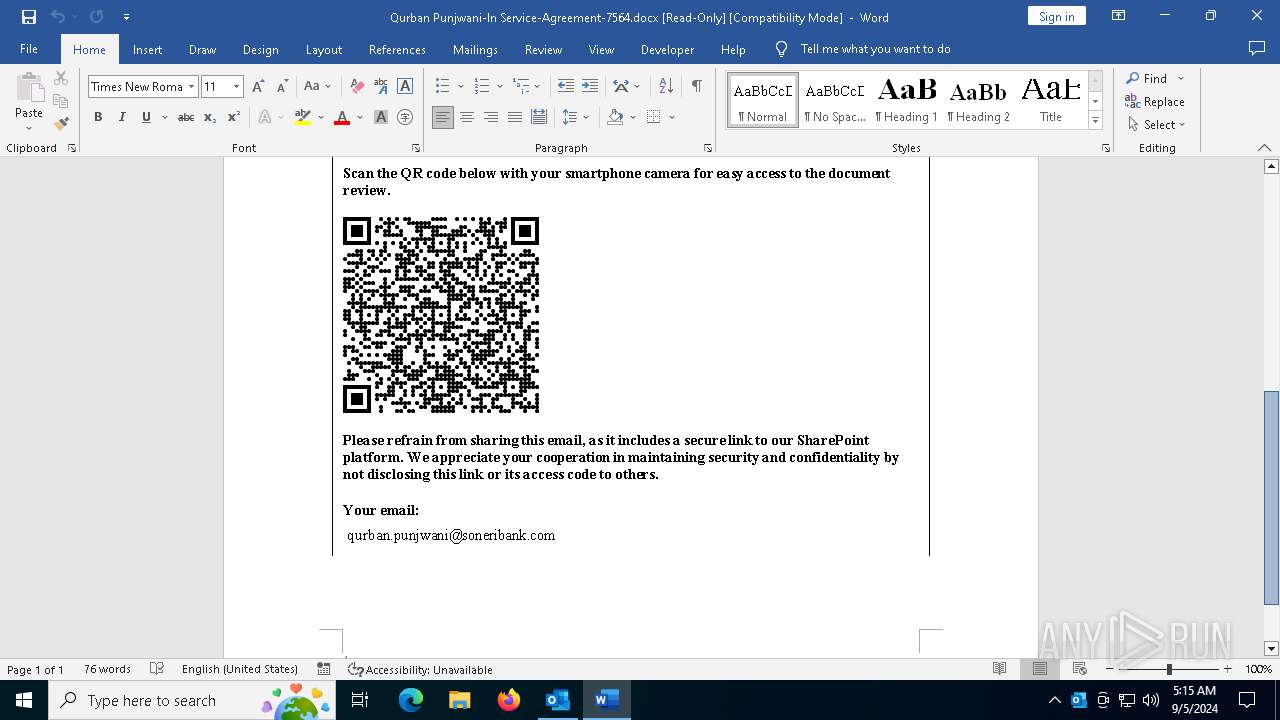
Task: Click the Phonetic Guide icon
Action: (381, 86)
